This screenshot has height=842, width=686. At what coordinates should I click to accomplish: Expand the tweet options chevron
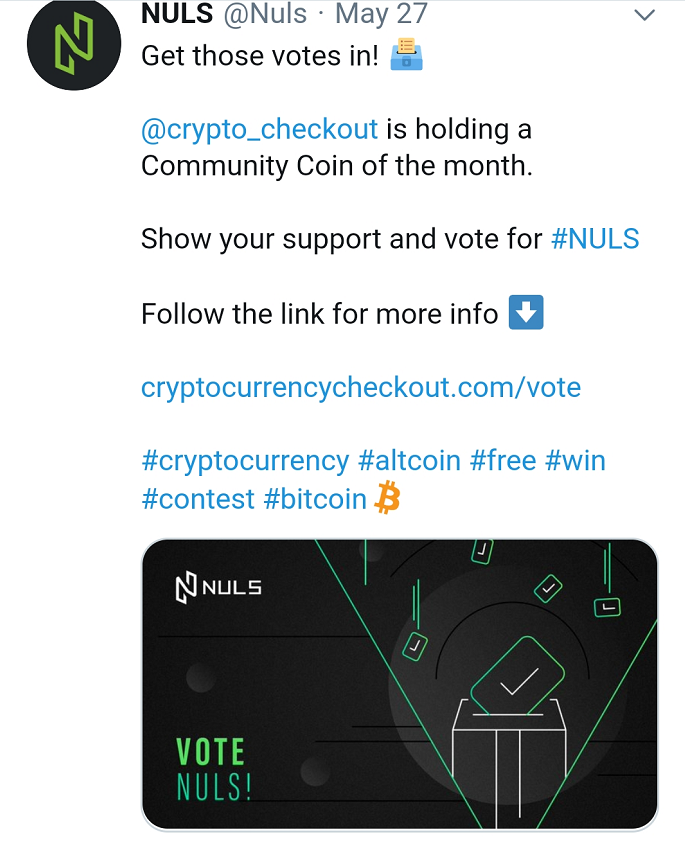[x=644, y=15]
